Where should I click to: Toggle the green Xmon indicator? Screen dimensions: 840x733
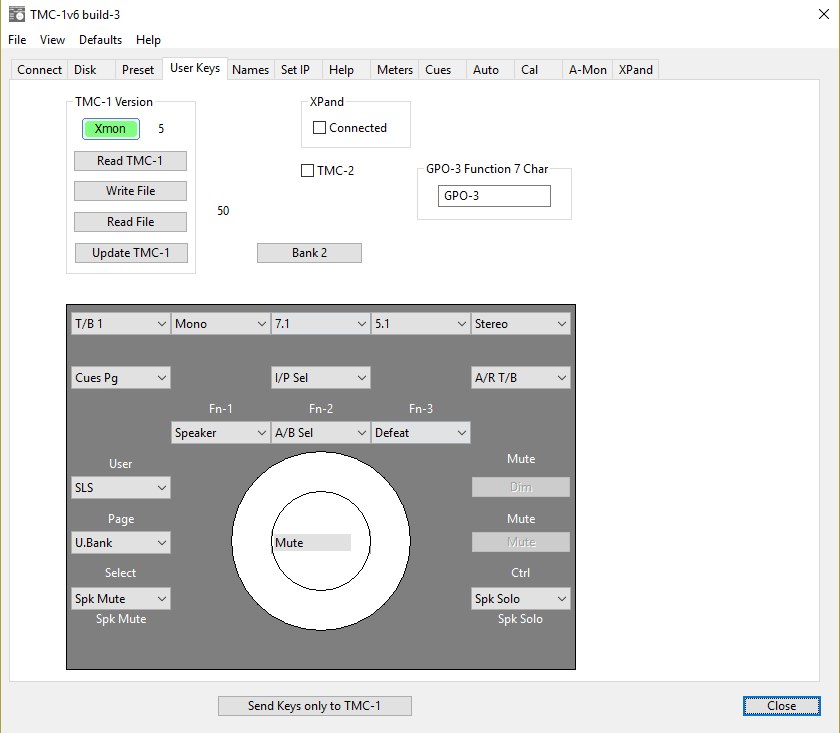(110, 128)
